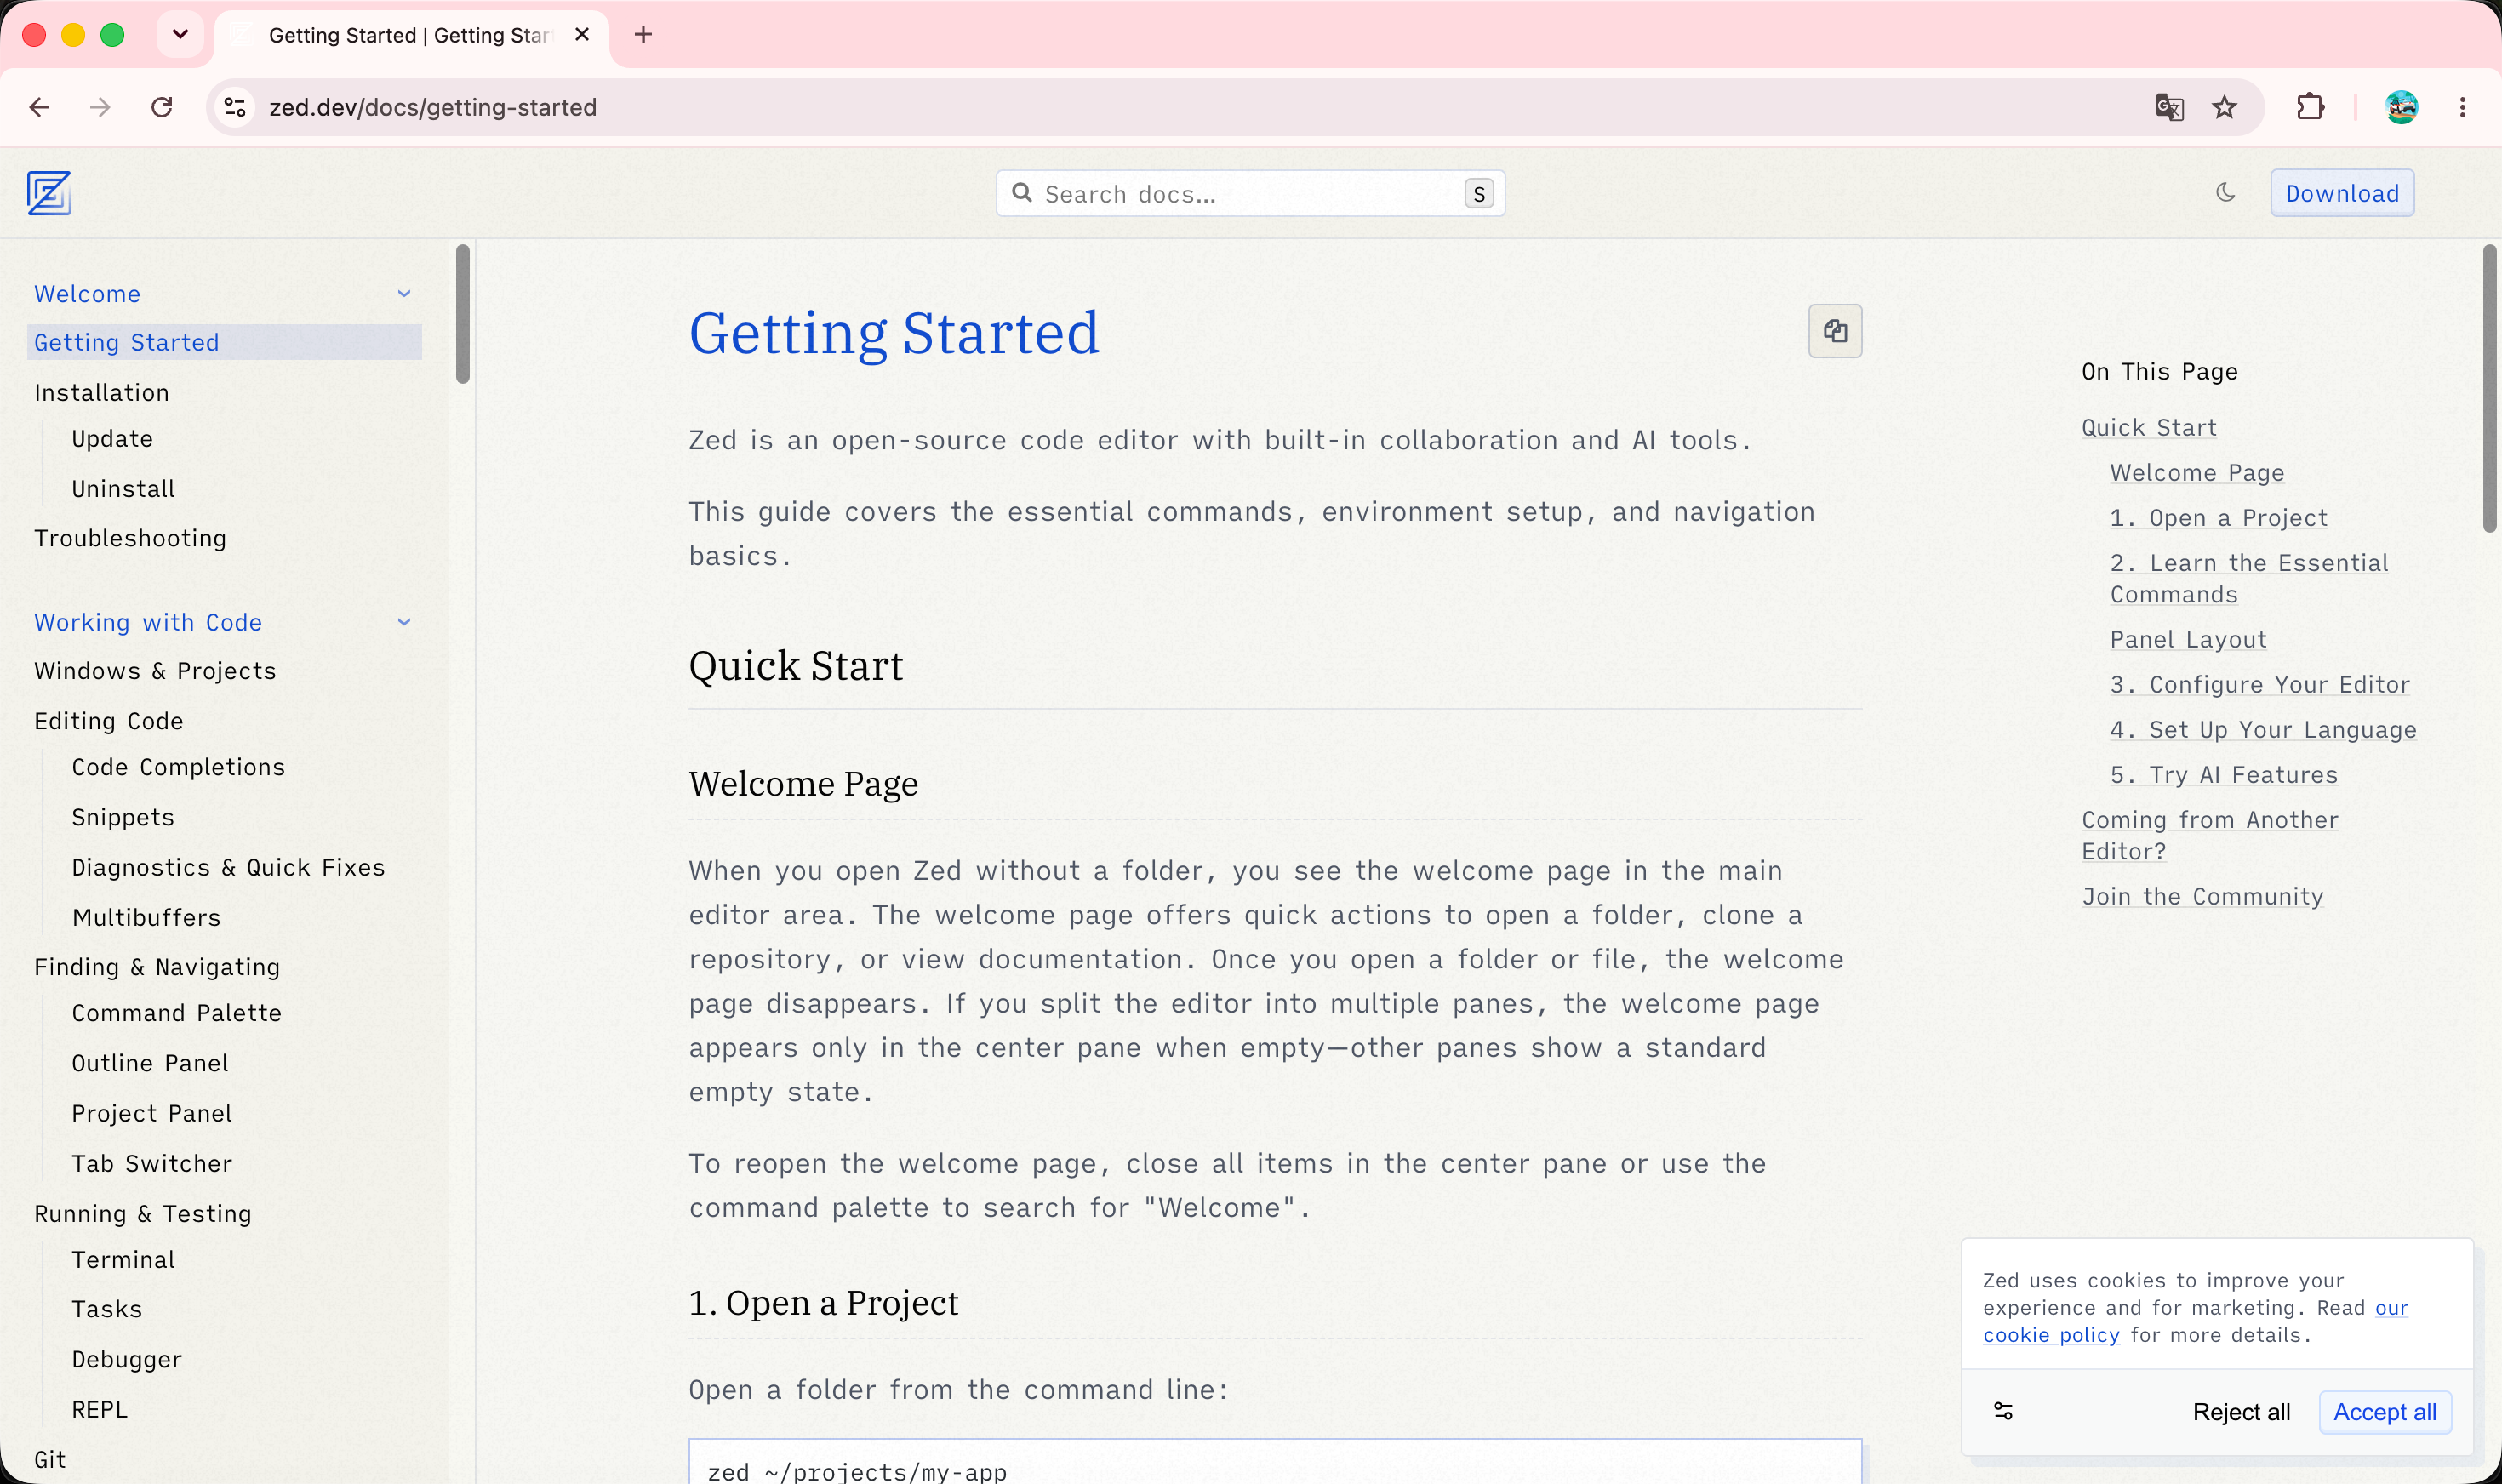Jump to 1. Open a Project section
The width and height of the screenshot is (2502, 1484).
[x=2219, y=517]
